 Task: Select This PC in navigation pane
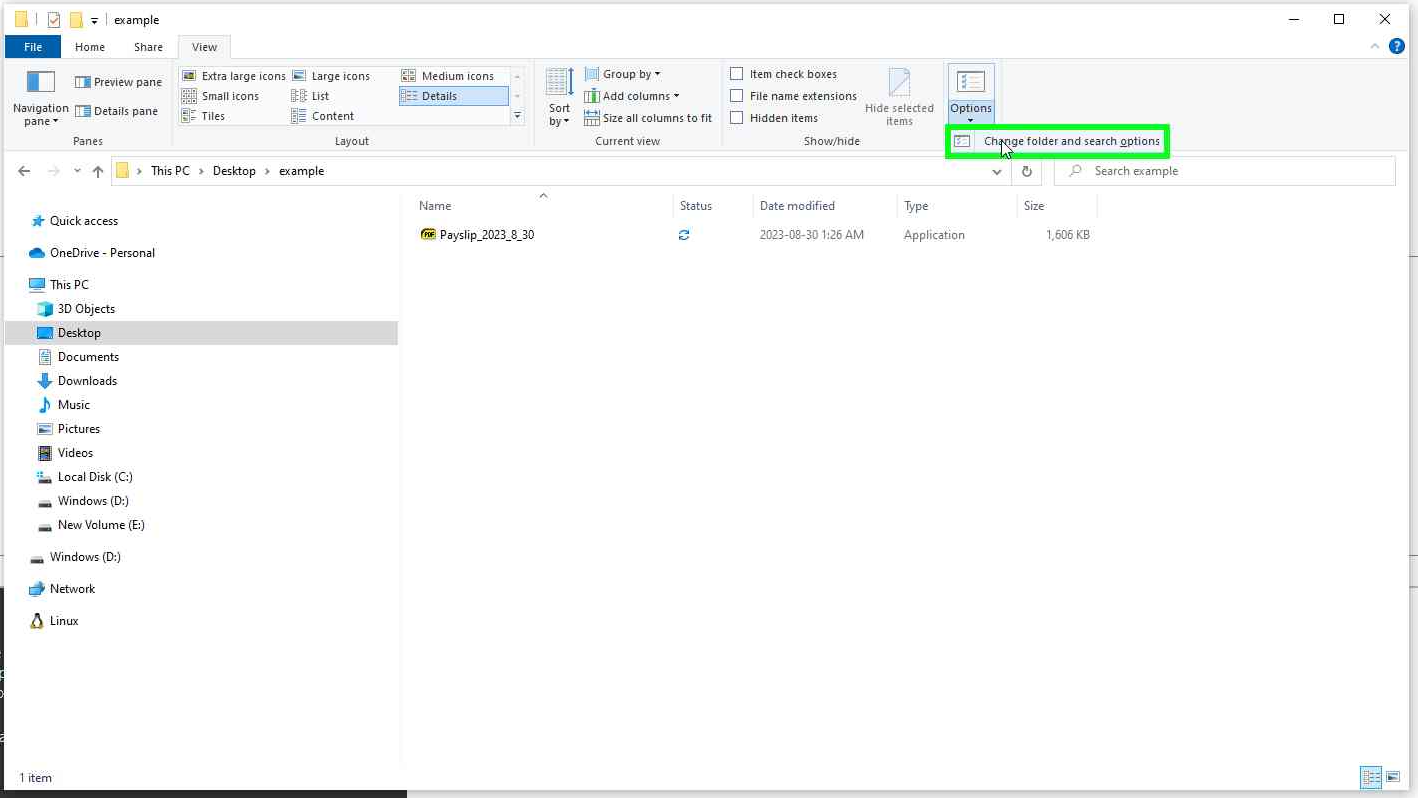pos(69,285)
